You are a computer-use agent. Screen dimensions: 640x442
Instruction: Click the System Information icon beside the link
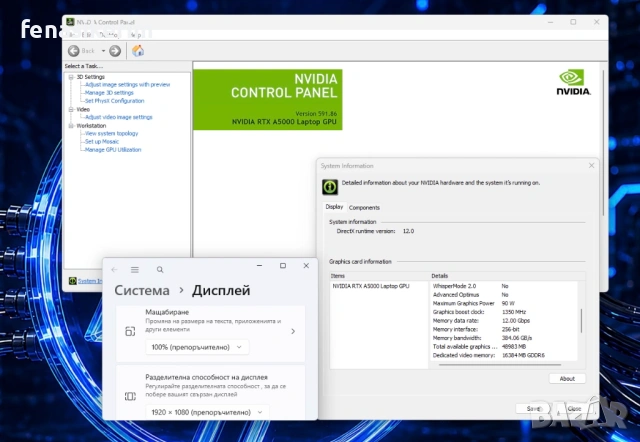73,281
